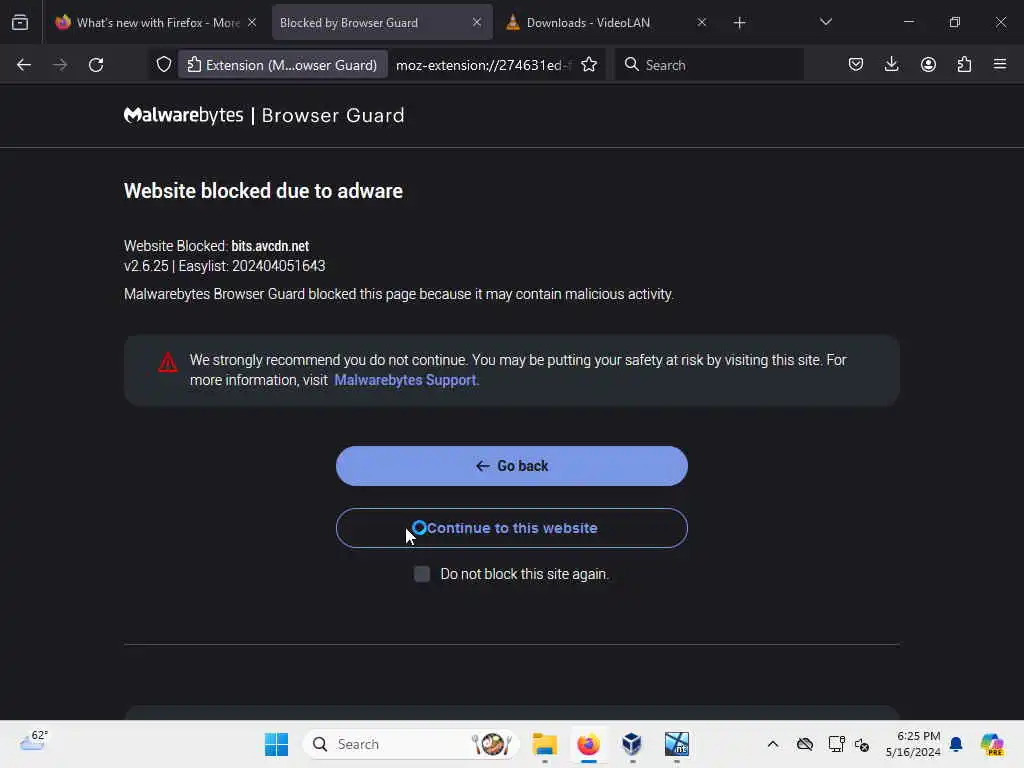Open the Extensions puzzle icon
1024x768 pixels.
coord(964,65)
